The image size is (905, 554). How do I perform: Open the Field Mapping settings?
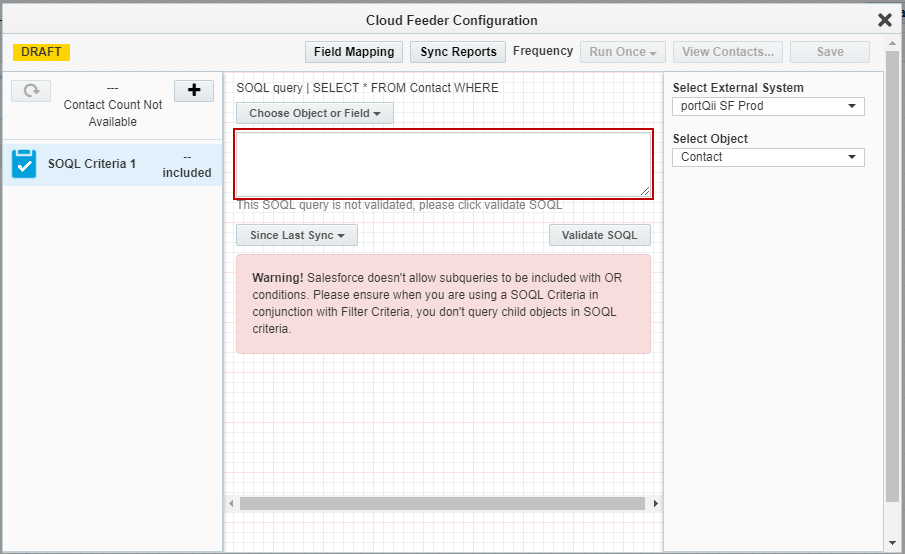pyautogui.click(x=354, y=52)
